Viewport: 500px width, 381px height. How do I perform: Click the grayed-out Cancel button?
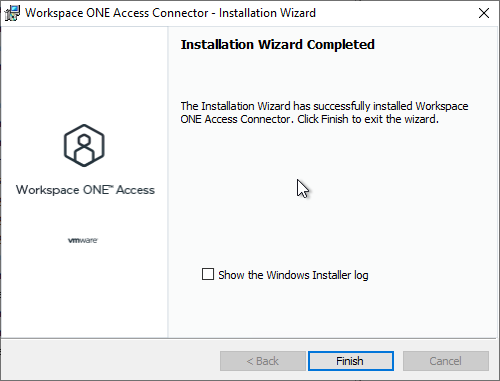point(446,361)
